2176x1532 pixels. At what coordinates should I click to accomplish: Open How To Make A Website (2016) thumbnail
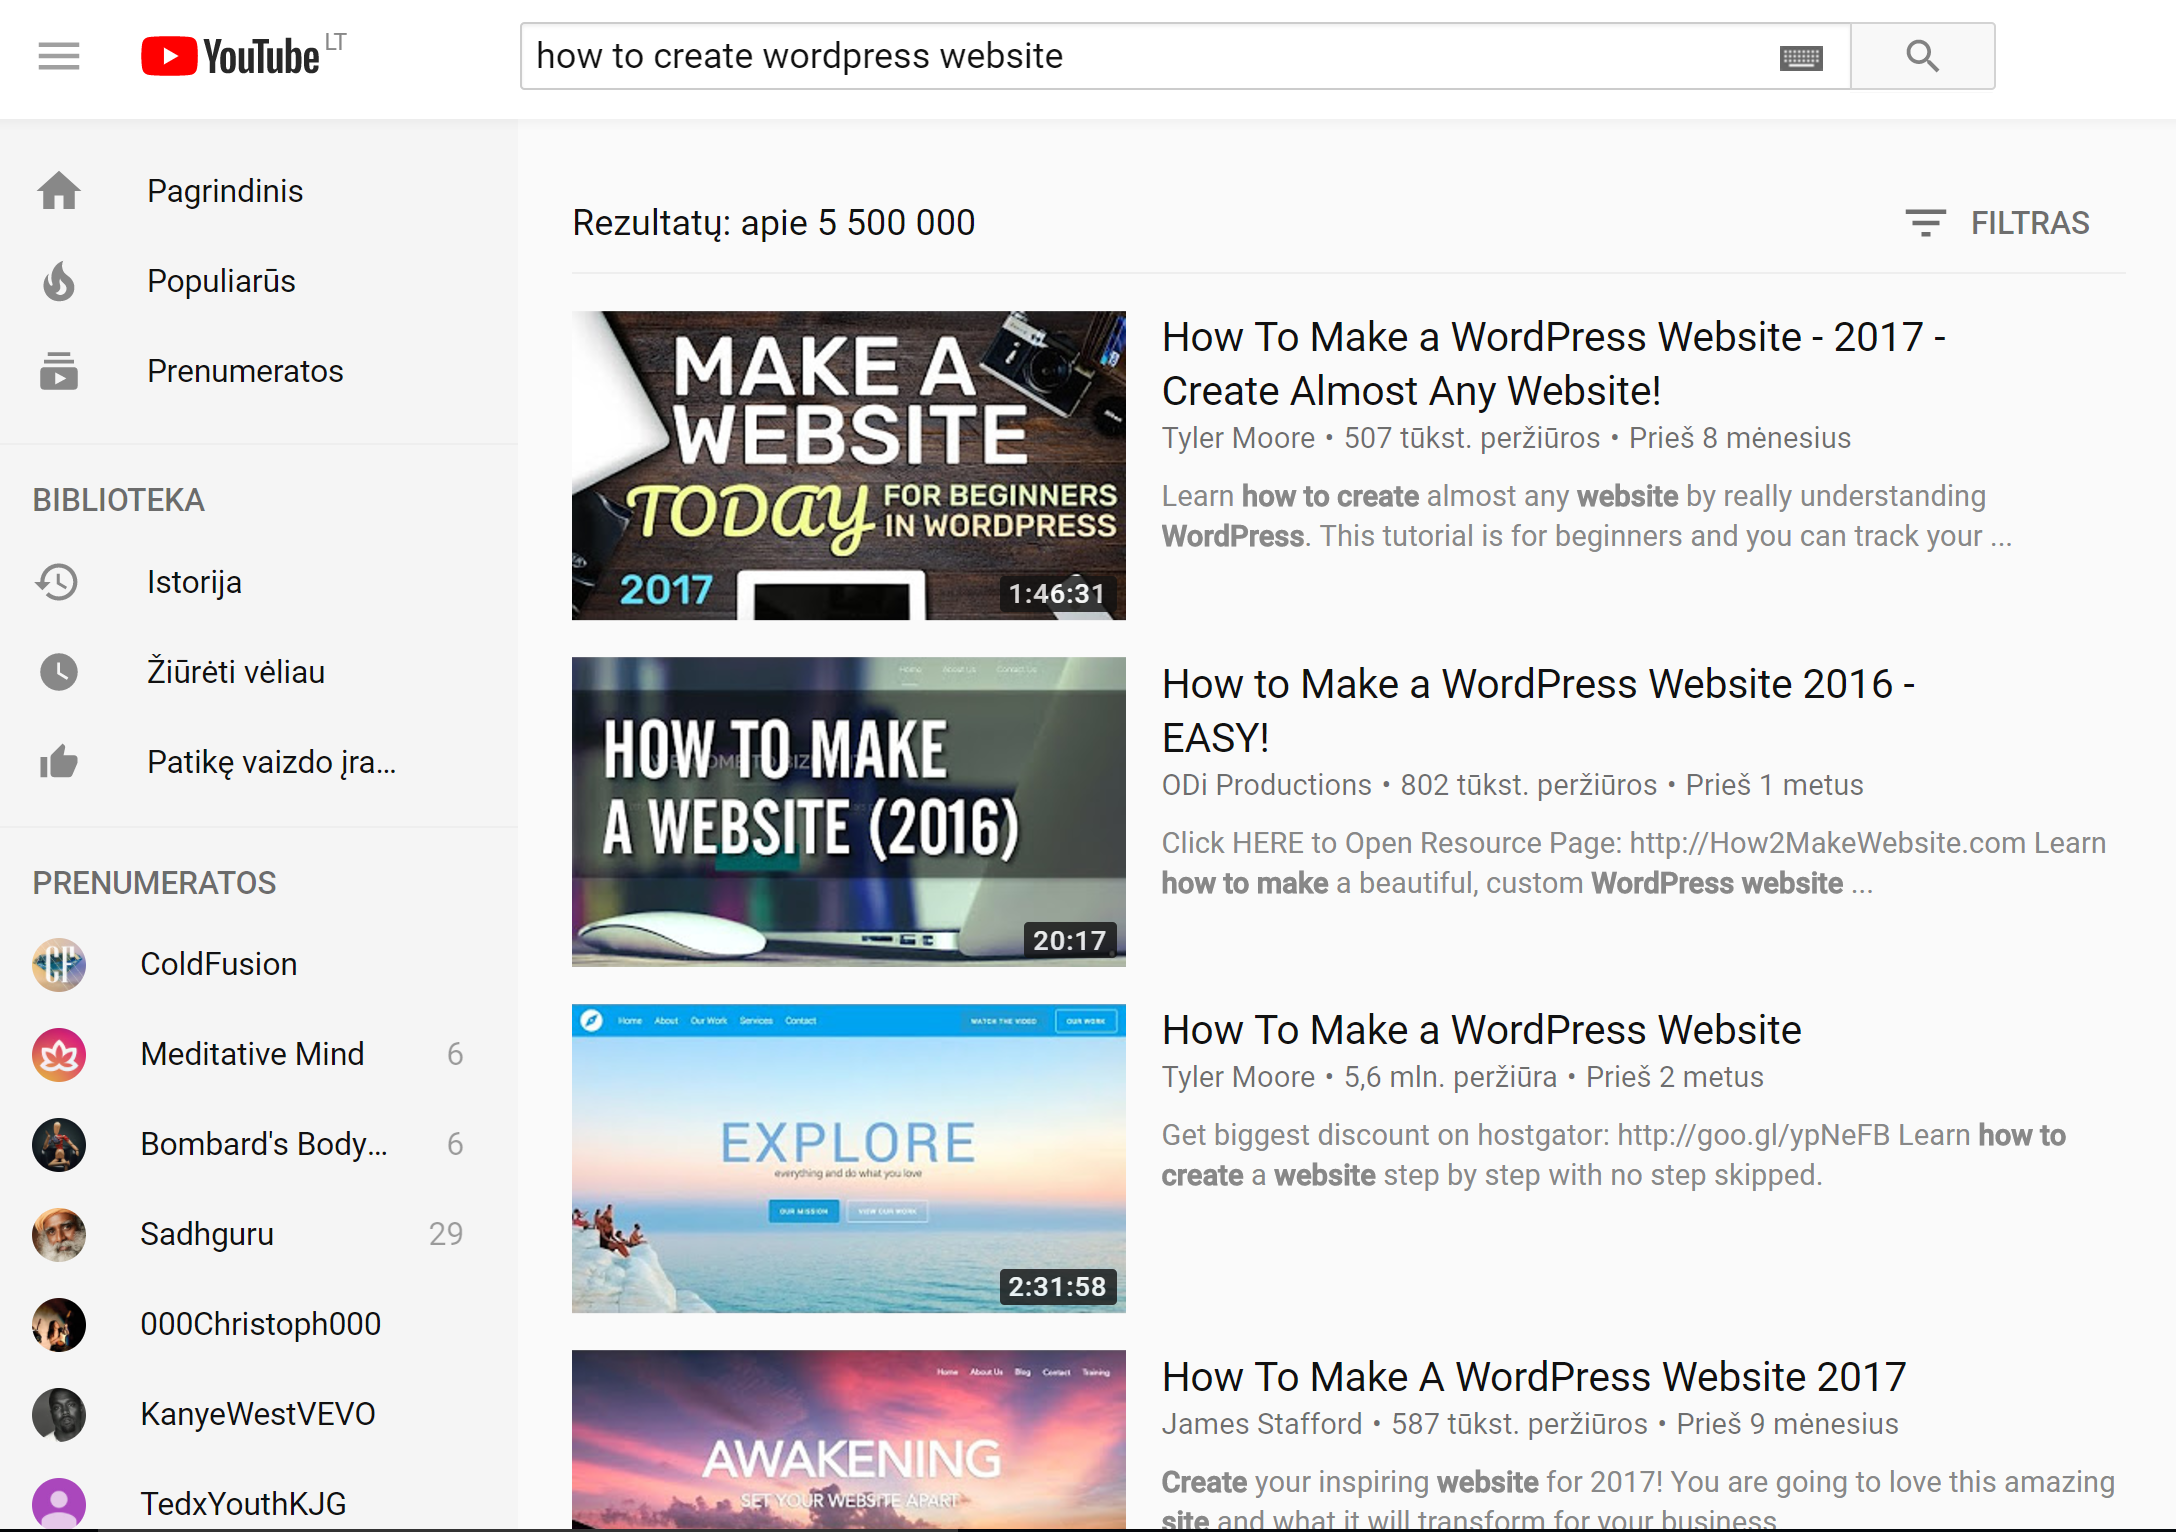[848, 811]
